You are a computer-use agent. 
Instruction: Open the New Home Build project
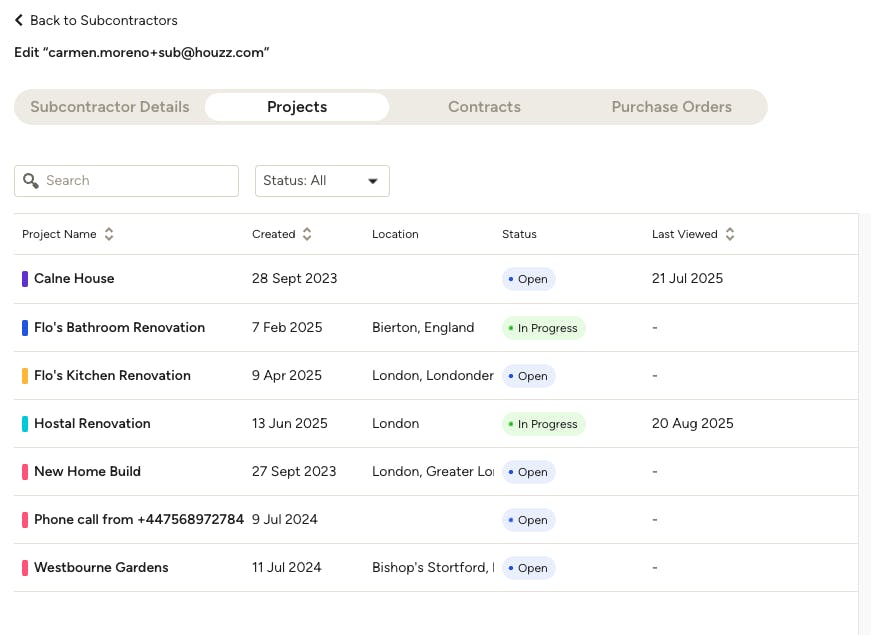[x=87, y=472]
